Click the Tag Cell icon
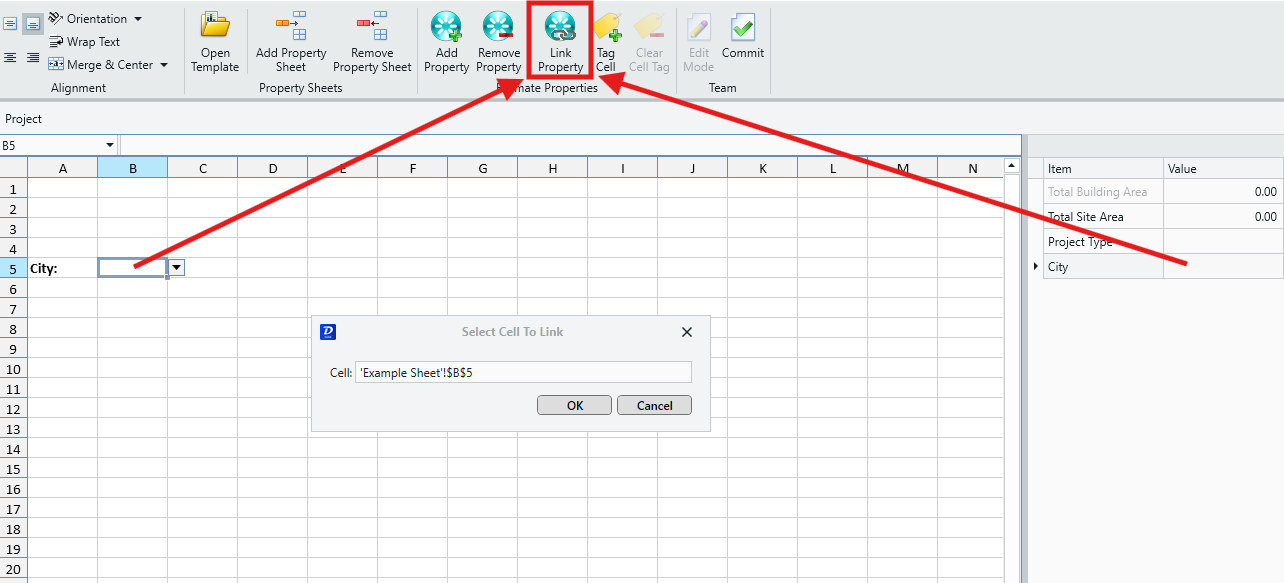The image size is (1284, 583). point(606,26)
